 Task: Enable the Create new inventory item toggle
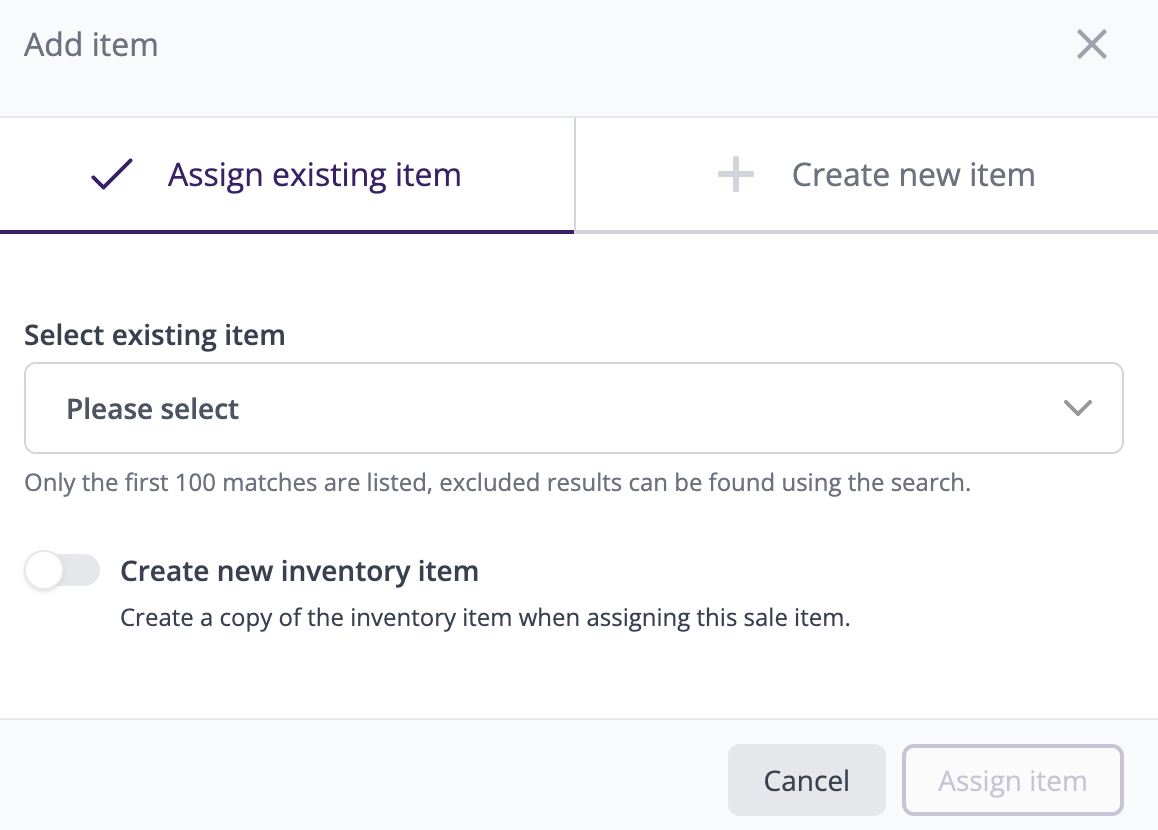[x=63, y=571]
